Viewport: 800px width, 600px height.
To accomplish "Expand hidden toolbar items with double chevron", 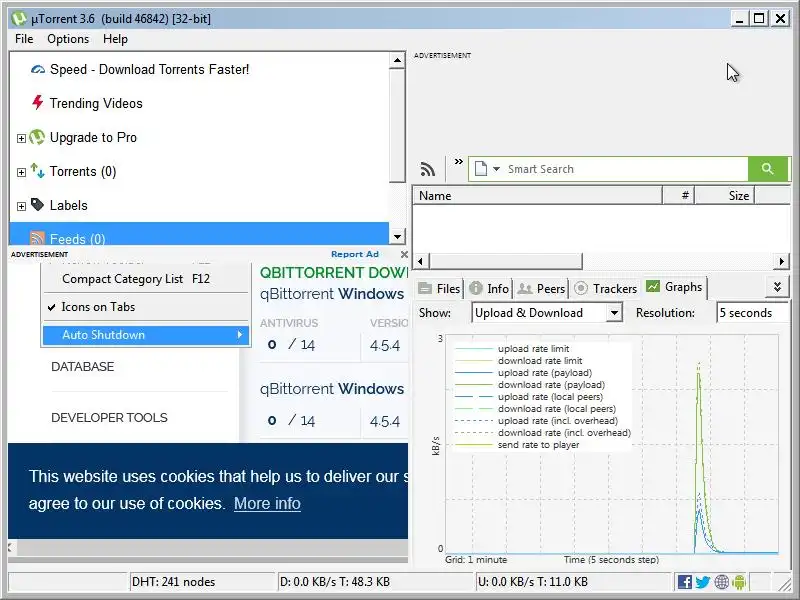I will [x=458, y=162].
